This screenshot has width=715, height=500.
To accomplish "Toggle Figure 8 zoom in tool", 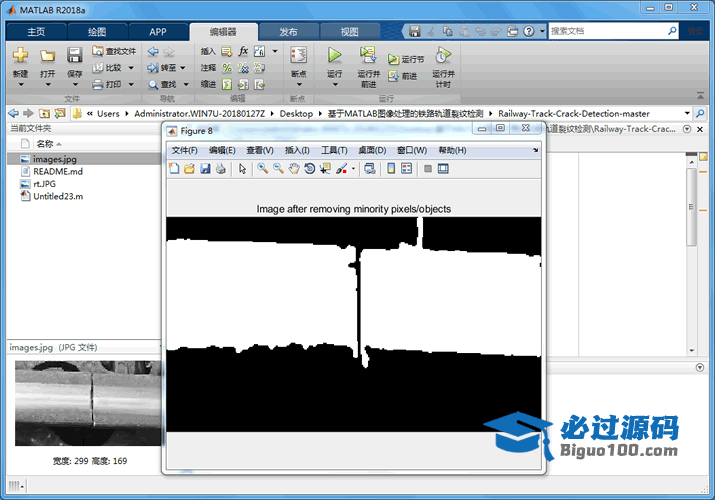I will point(262,169).
